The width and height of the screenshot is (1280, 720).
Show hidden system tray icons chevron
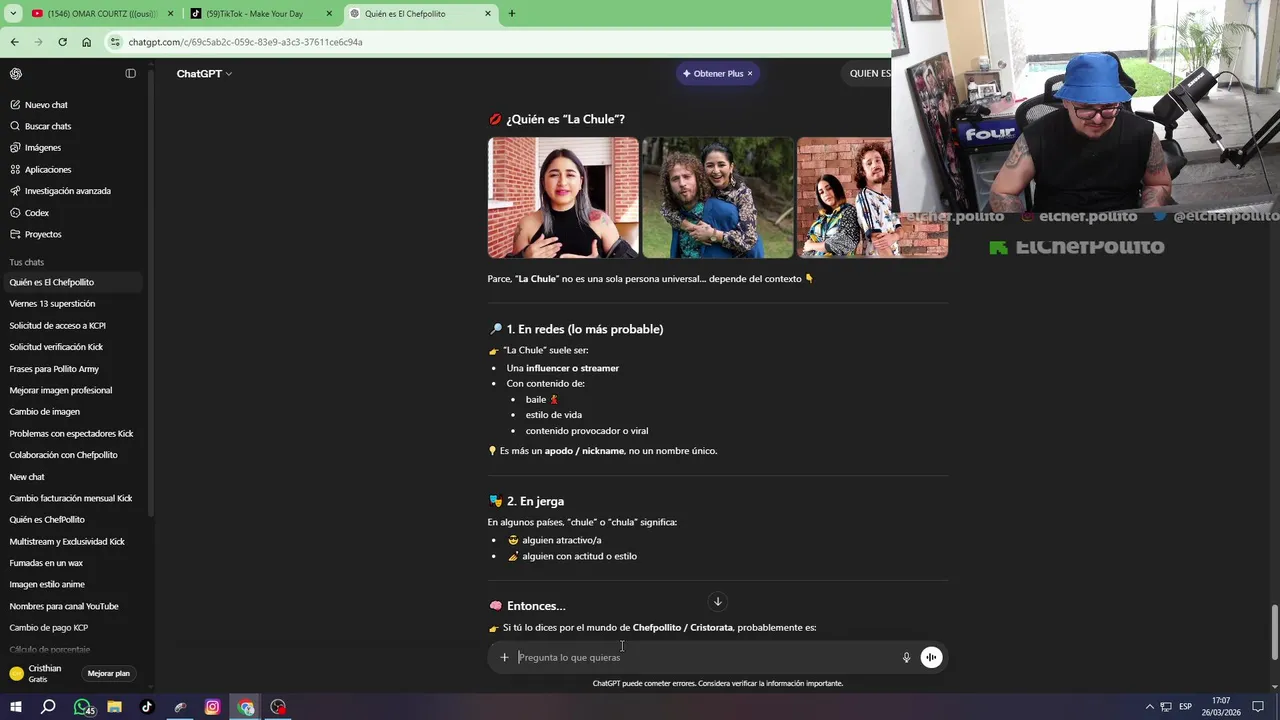[x=1150, y=707]
